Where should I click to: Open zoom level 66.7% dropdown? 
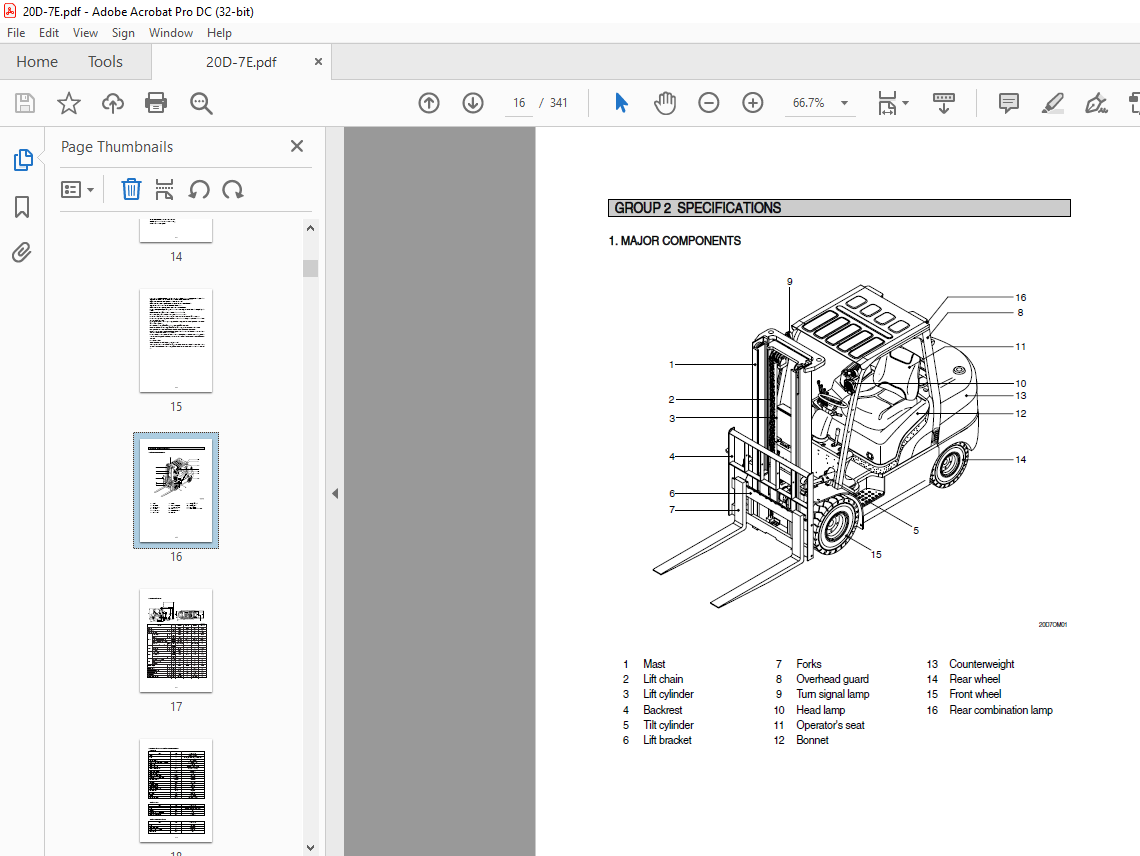coord(844,103)
